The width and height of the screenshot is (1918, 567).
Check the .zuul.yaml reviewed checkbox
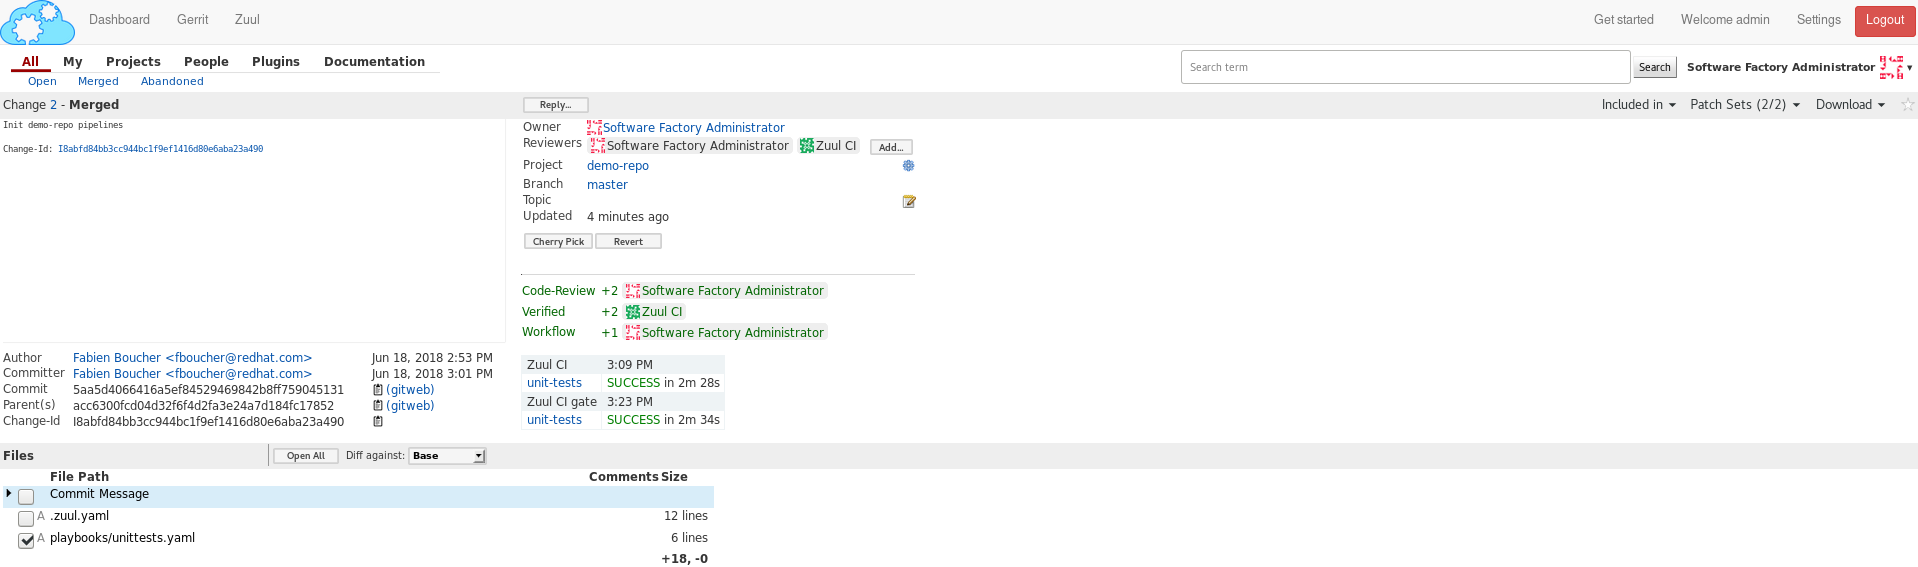pyautogui.click(x=26, y=519)
